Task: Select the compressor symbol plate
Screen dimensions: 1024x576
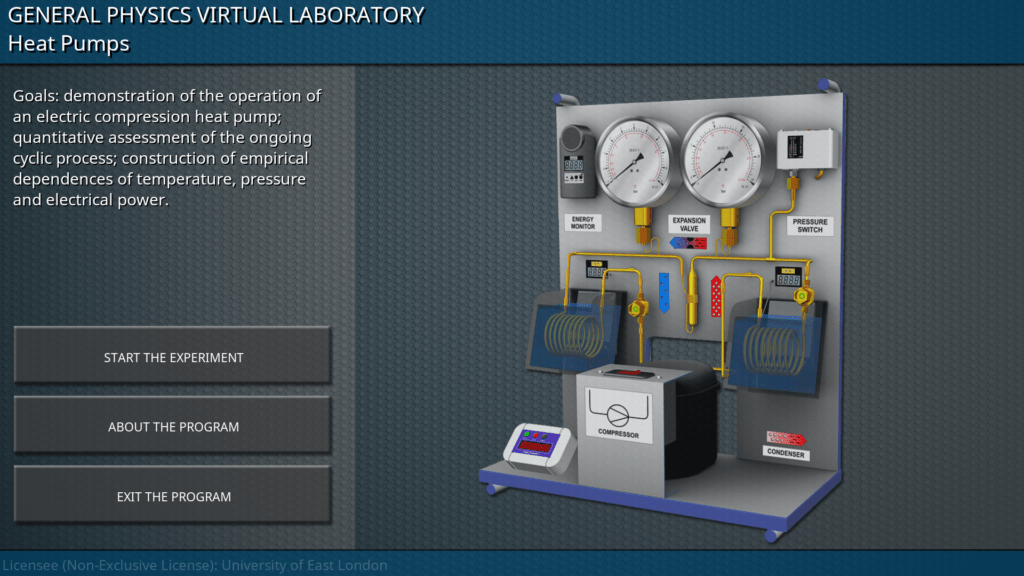Action: [x=618, y=413]
